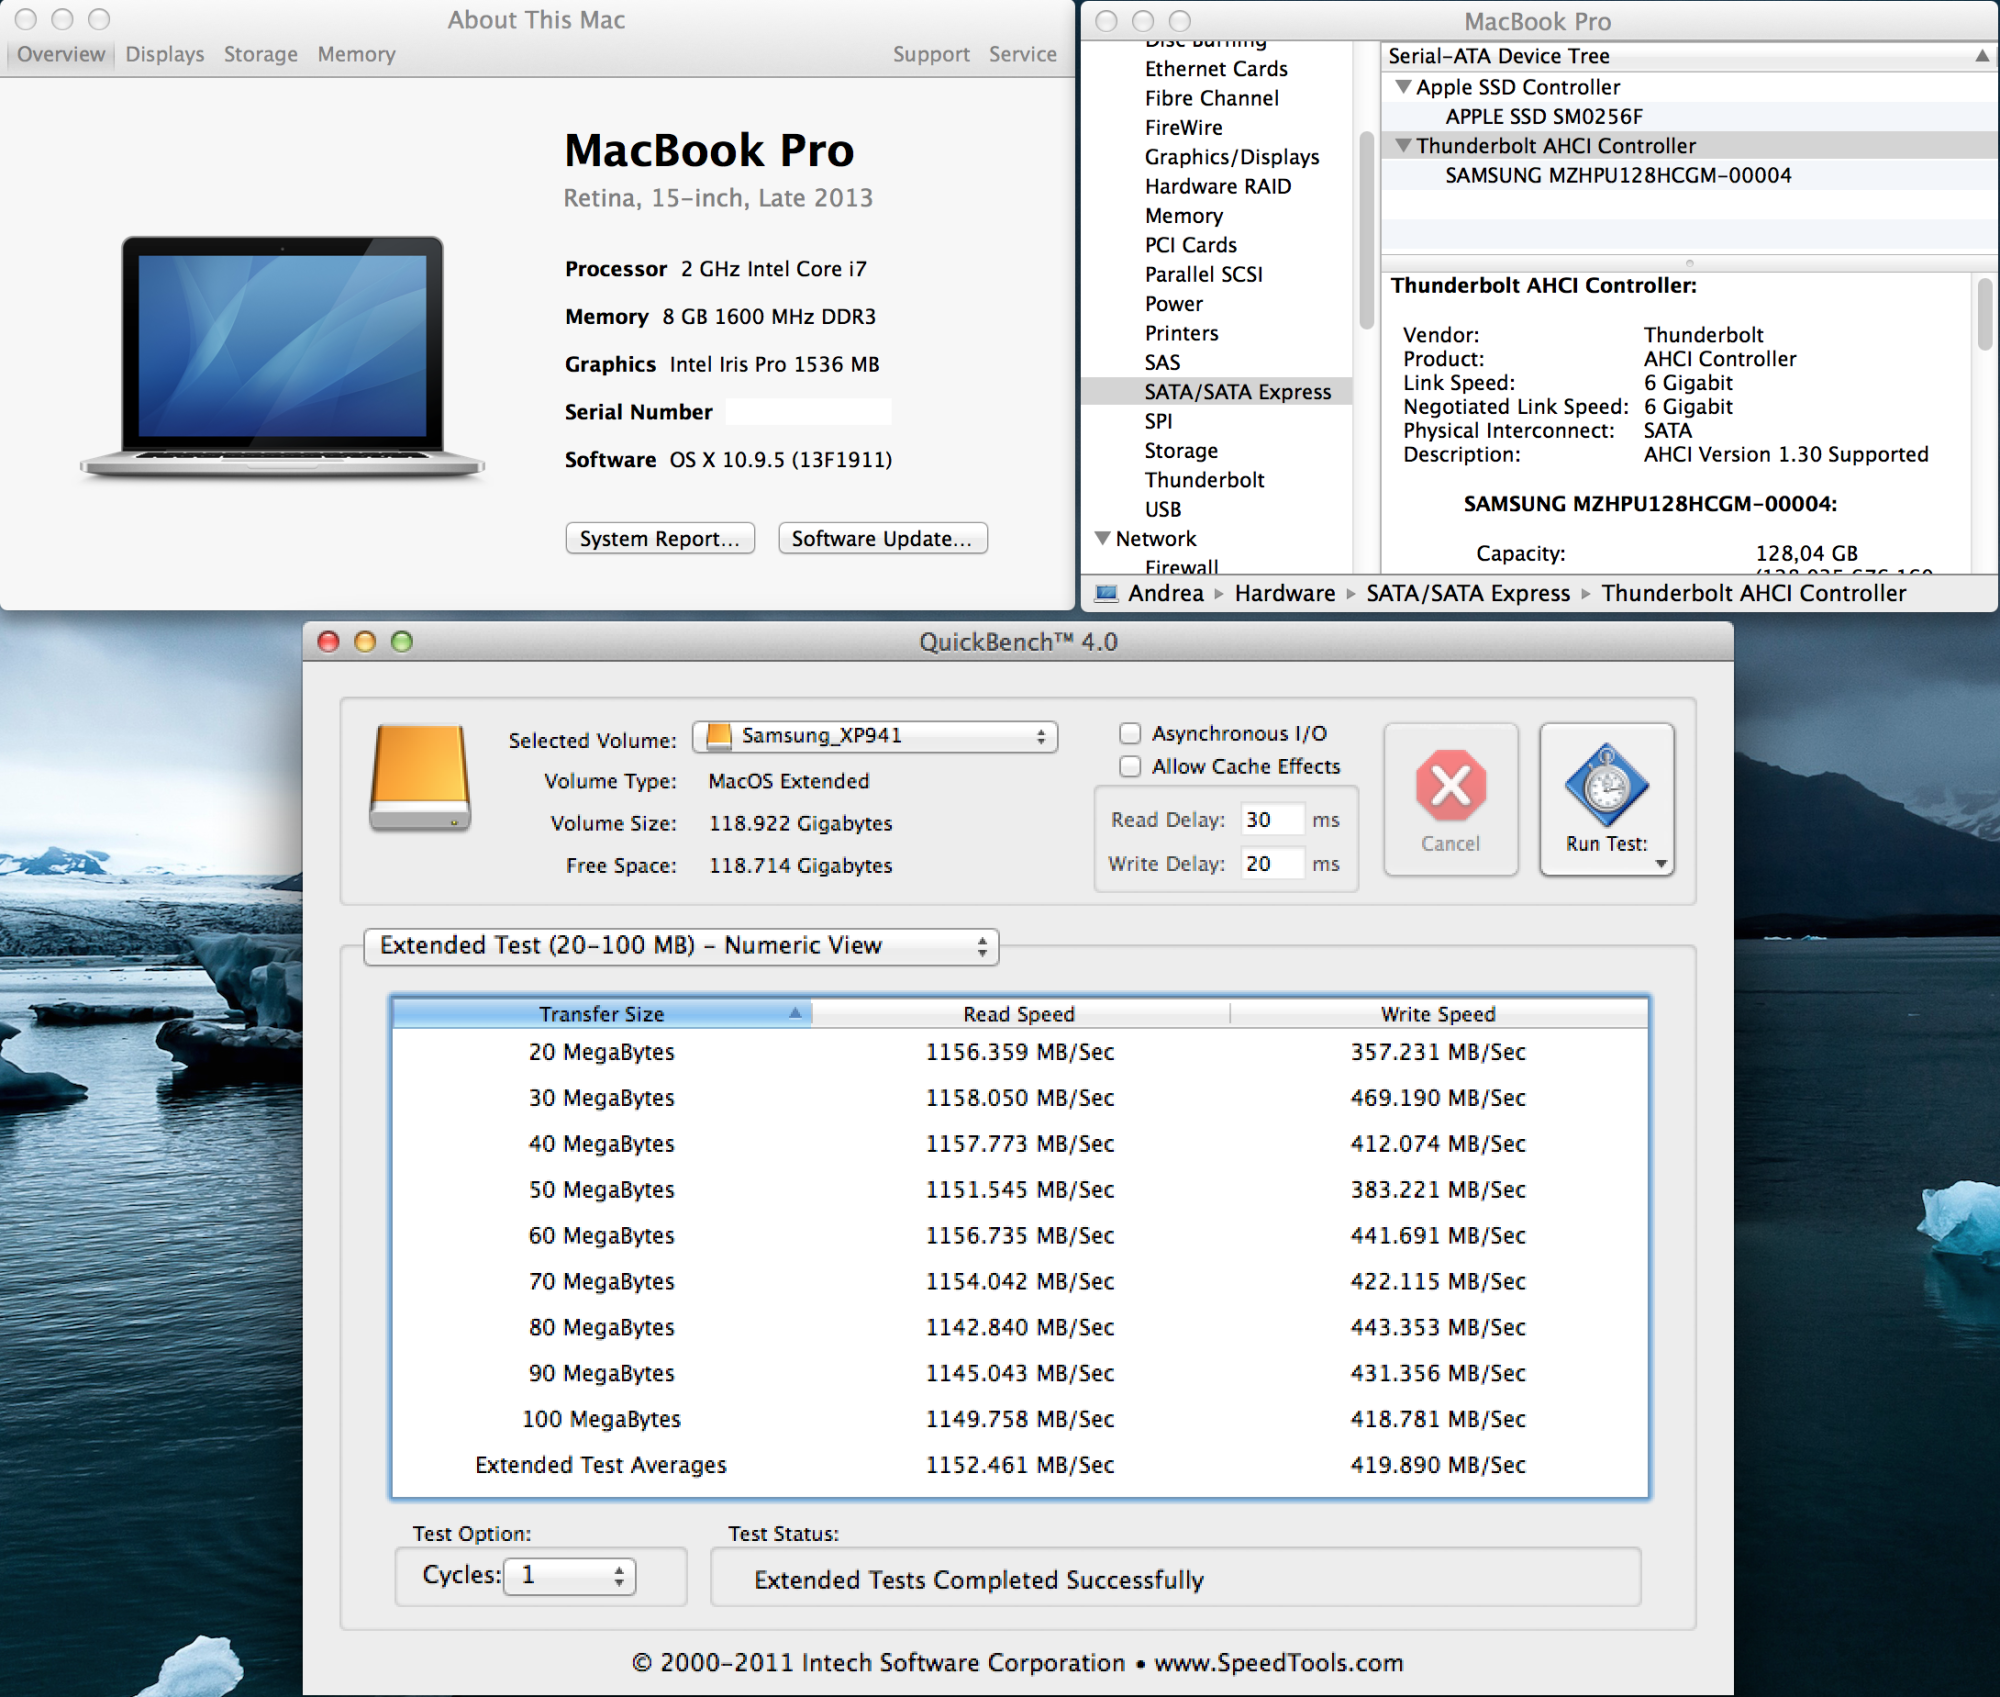Select USB in sidebar

click(1162, 509)
